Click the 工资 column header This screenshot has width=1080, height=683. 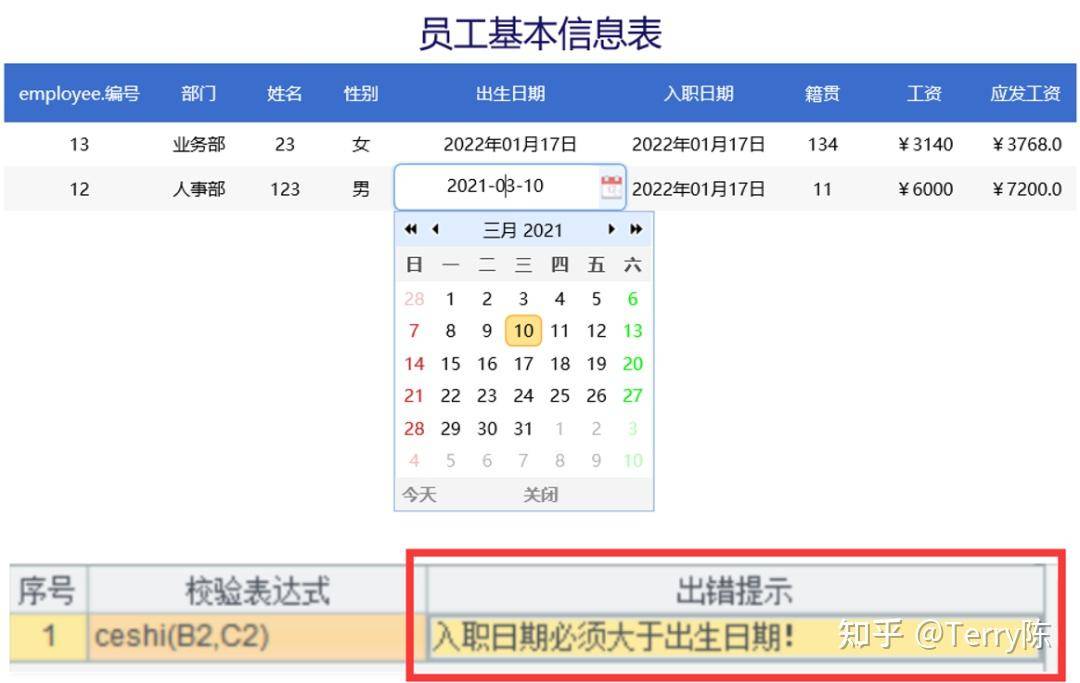click(924, 93)
